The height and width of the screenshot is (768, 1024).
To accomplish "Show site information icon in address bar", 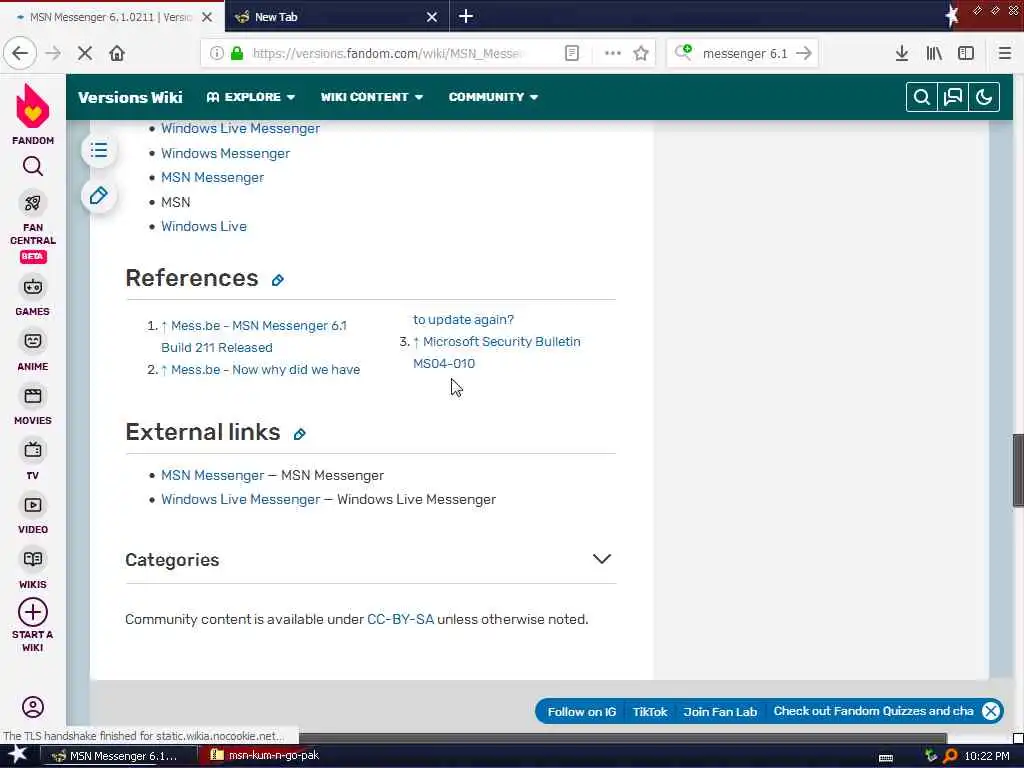I will coord(216,53).
